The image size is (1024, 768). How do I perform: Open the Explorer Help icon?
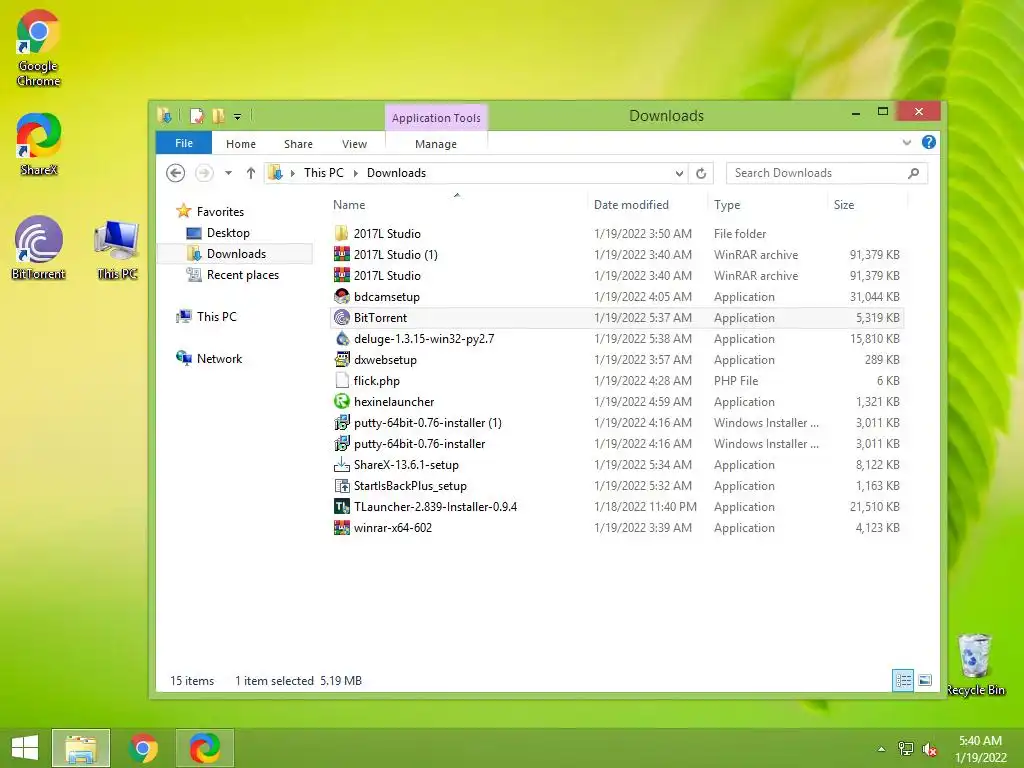929,142
